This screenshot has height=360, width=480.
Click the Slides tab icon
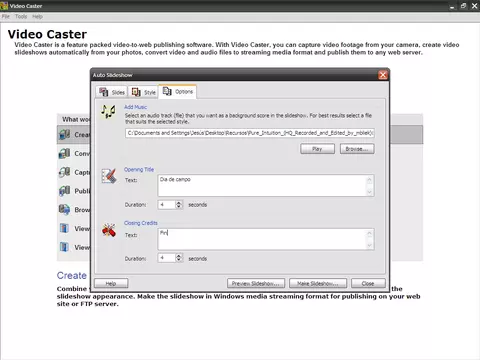(x=104, y=92)
